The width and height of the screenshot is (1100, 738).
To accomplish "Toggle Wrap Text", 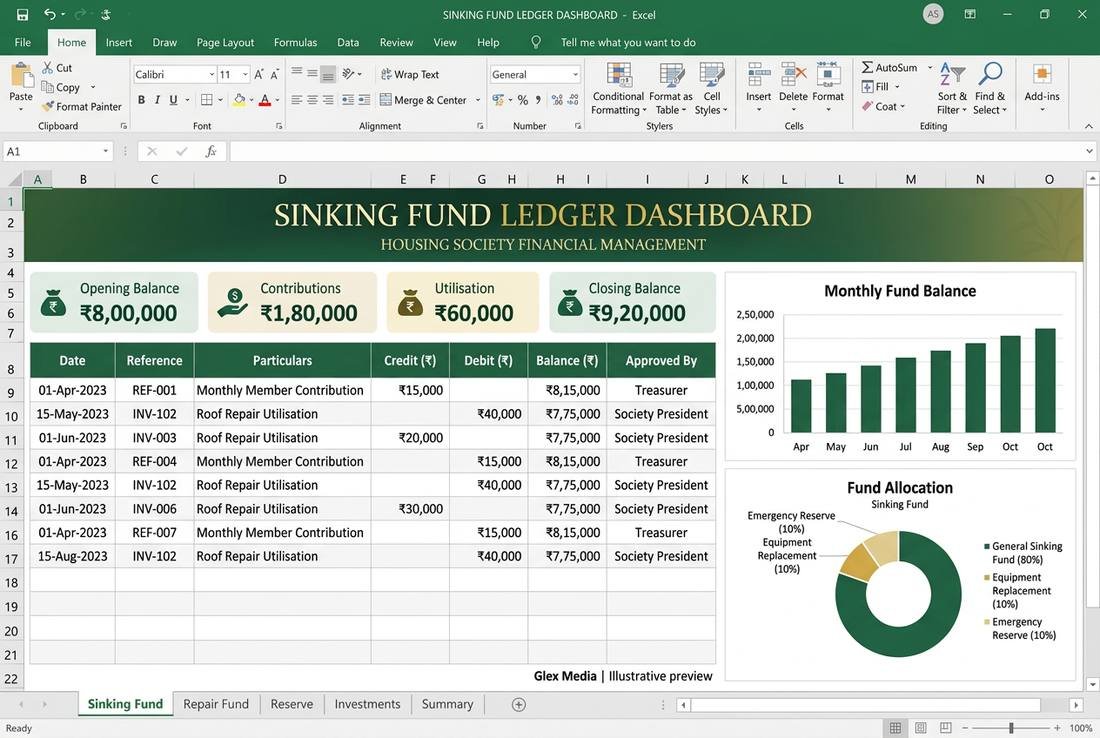I will 410,74.
